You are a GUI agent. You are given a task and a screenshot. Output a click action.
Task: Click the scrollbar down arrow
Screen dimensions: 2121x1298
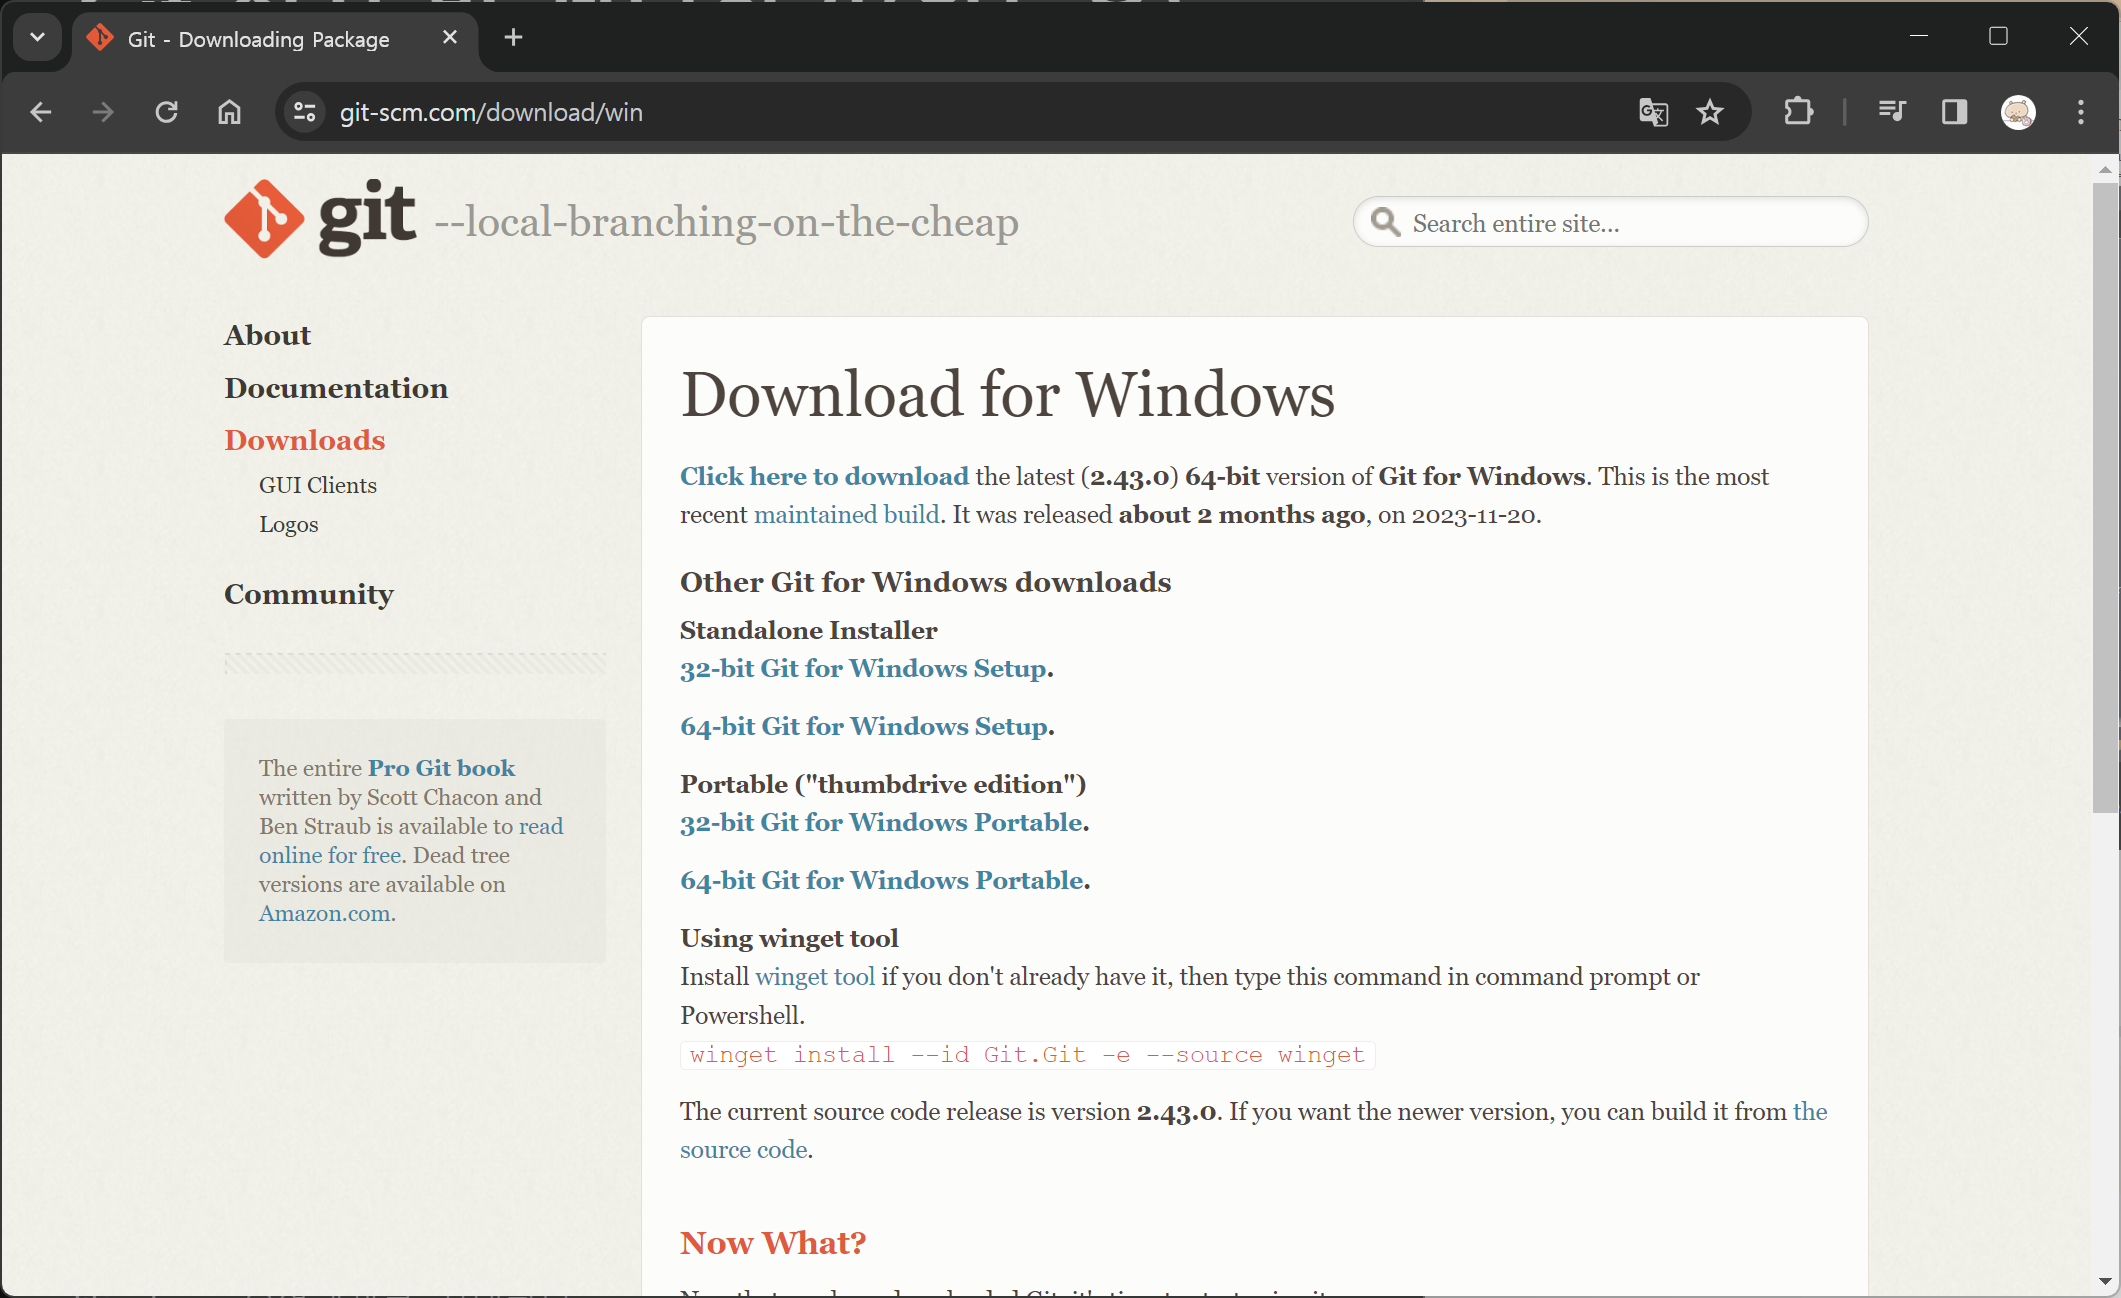click(x=2105, y=1281)
